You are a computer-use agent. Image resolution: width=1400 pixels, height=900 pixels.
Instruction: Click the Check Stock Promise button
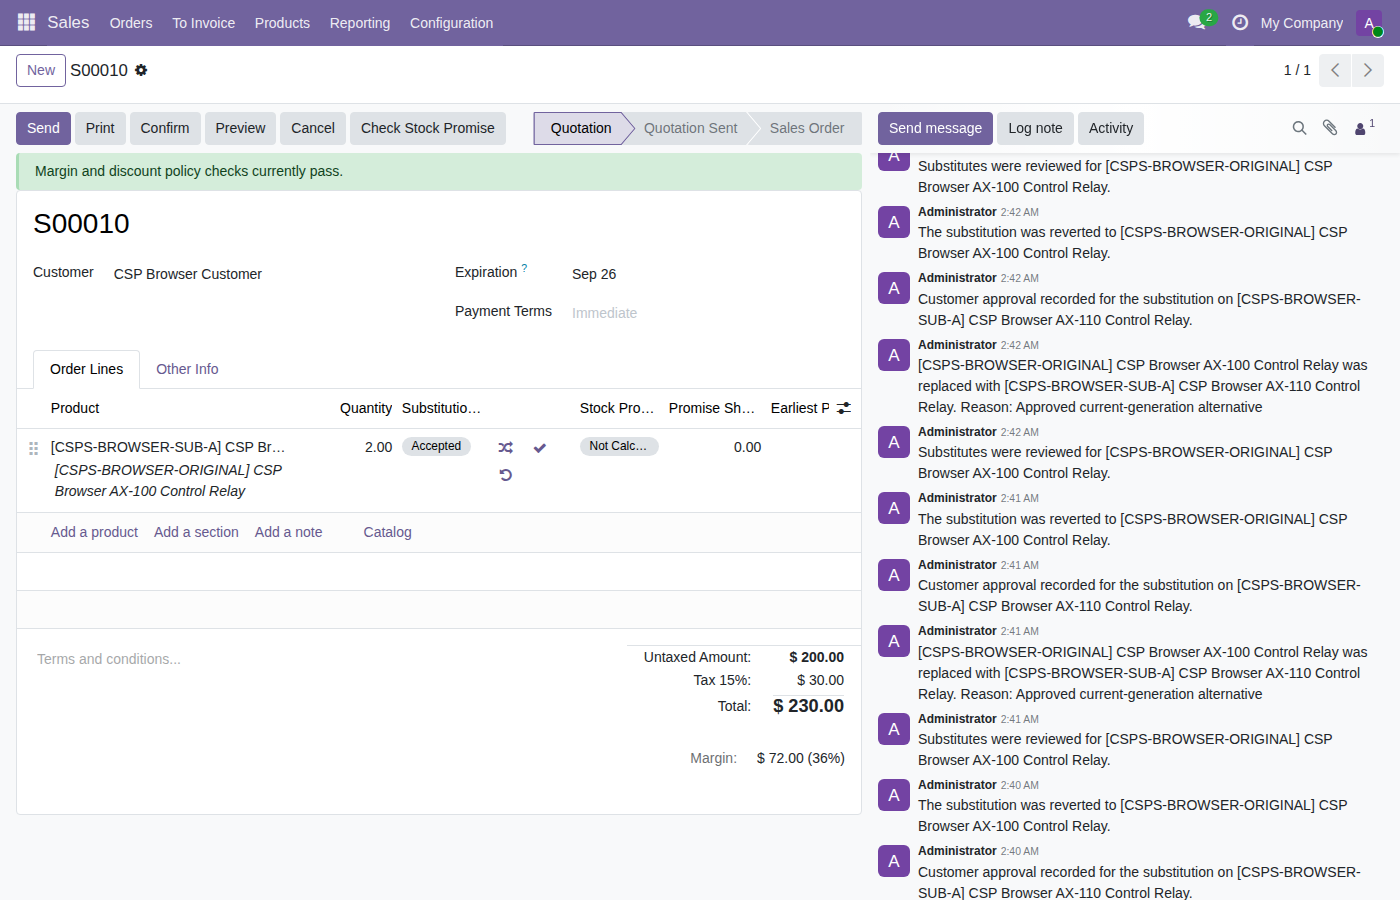tap(428, 128)
